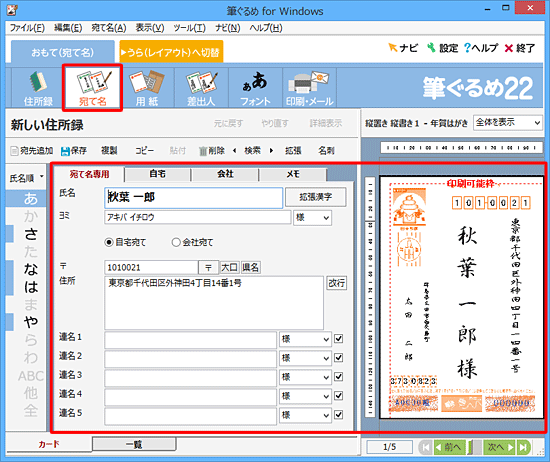The height and width of the screenshot is (462, 550).
Task: Toggle the 連名1 checkbox
Action: [x=338, y=339]
